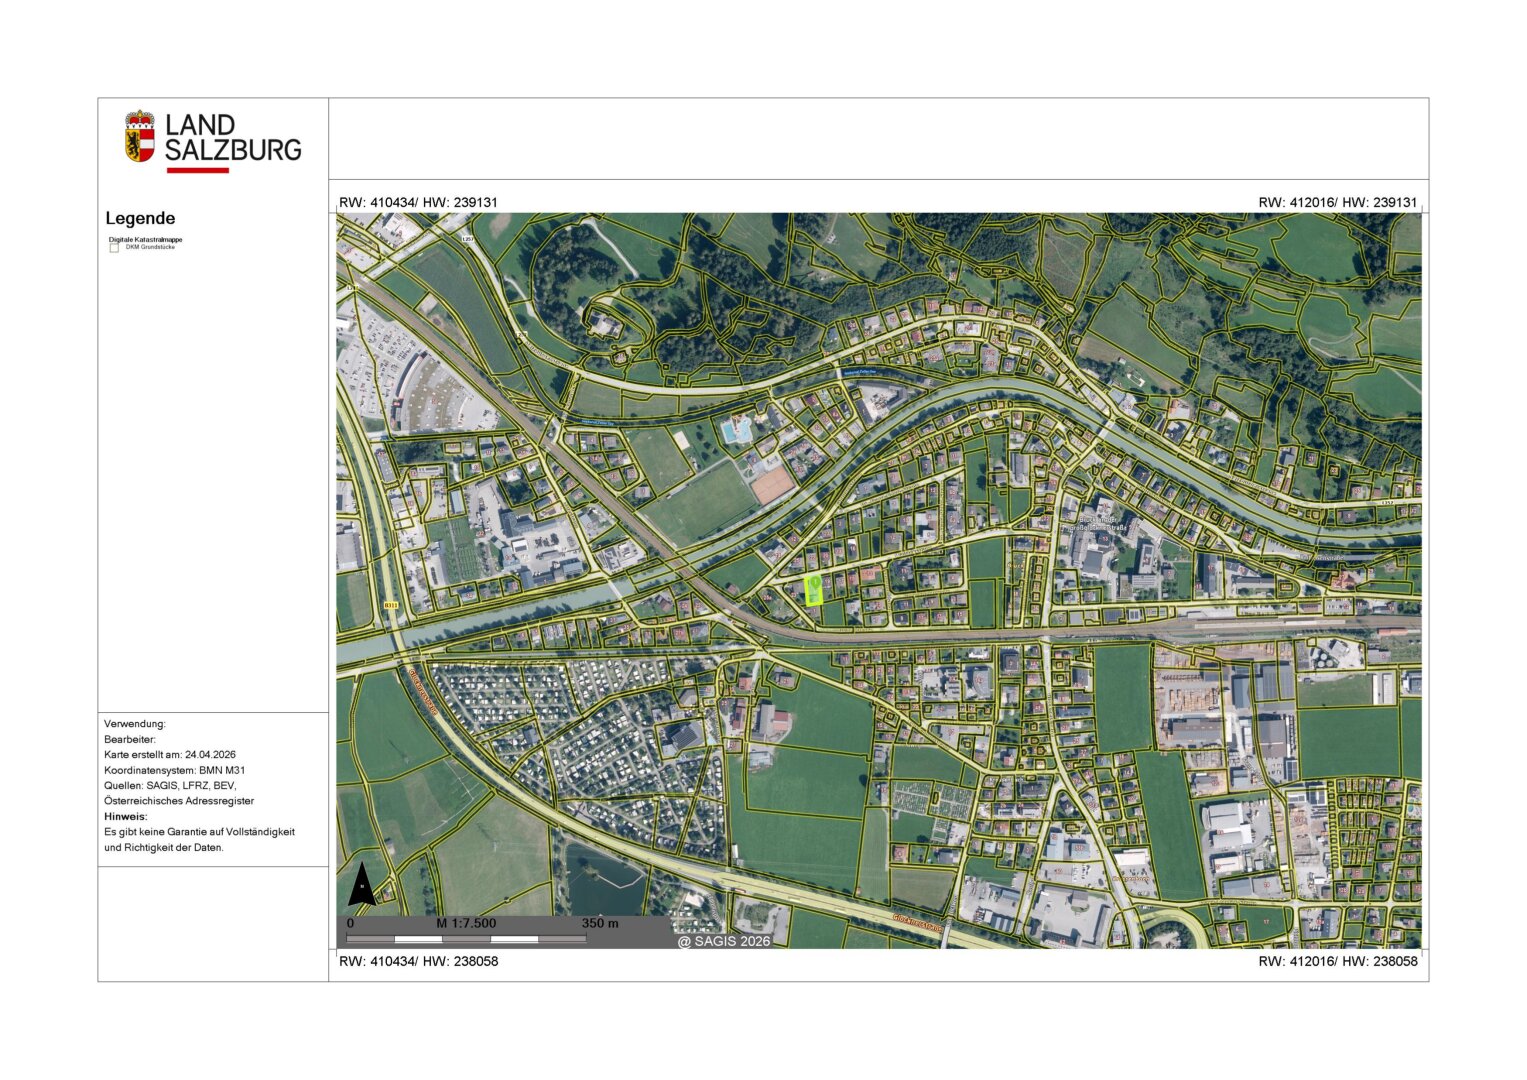Click the @ SAGIS 2026 copyright note
Screen dimensions: 1527x1080
click(x=724, y=941)
